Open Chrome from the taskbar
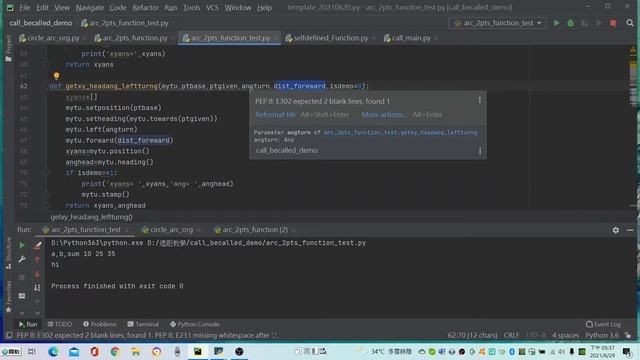Viewport: 640px width, 360px height. point(115,351)
